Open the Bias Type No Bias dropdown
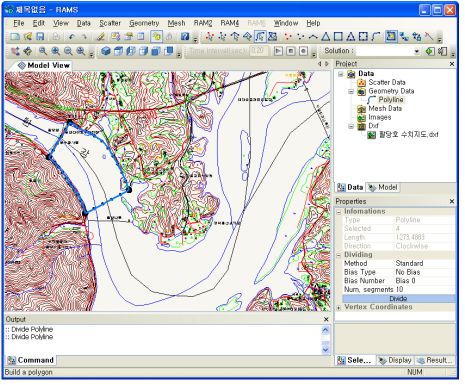 (425, 272)
